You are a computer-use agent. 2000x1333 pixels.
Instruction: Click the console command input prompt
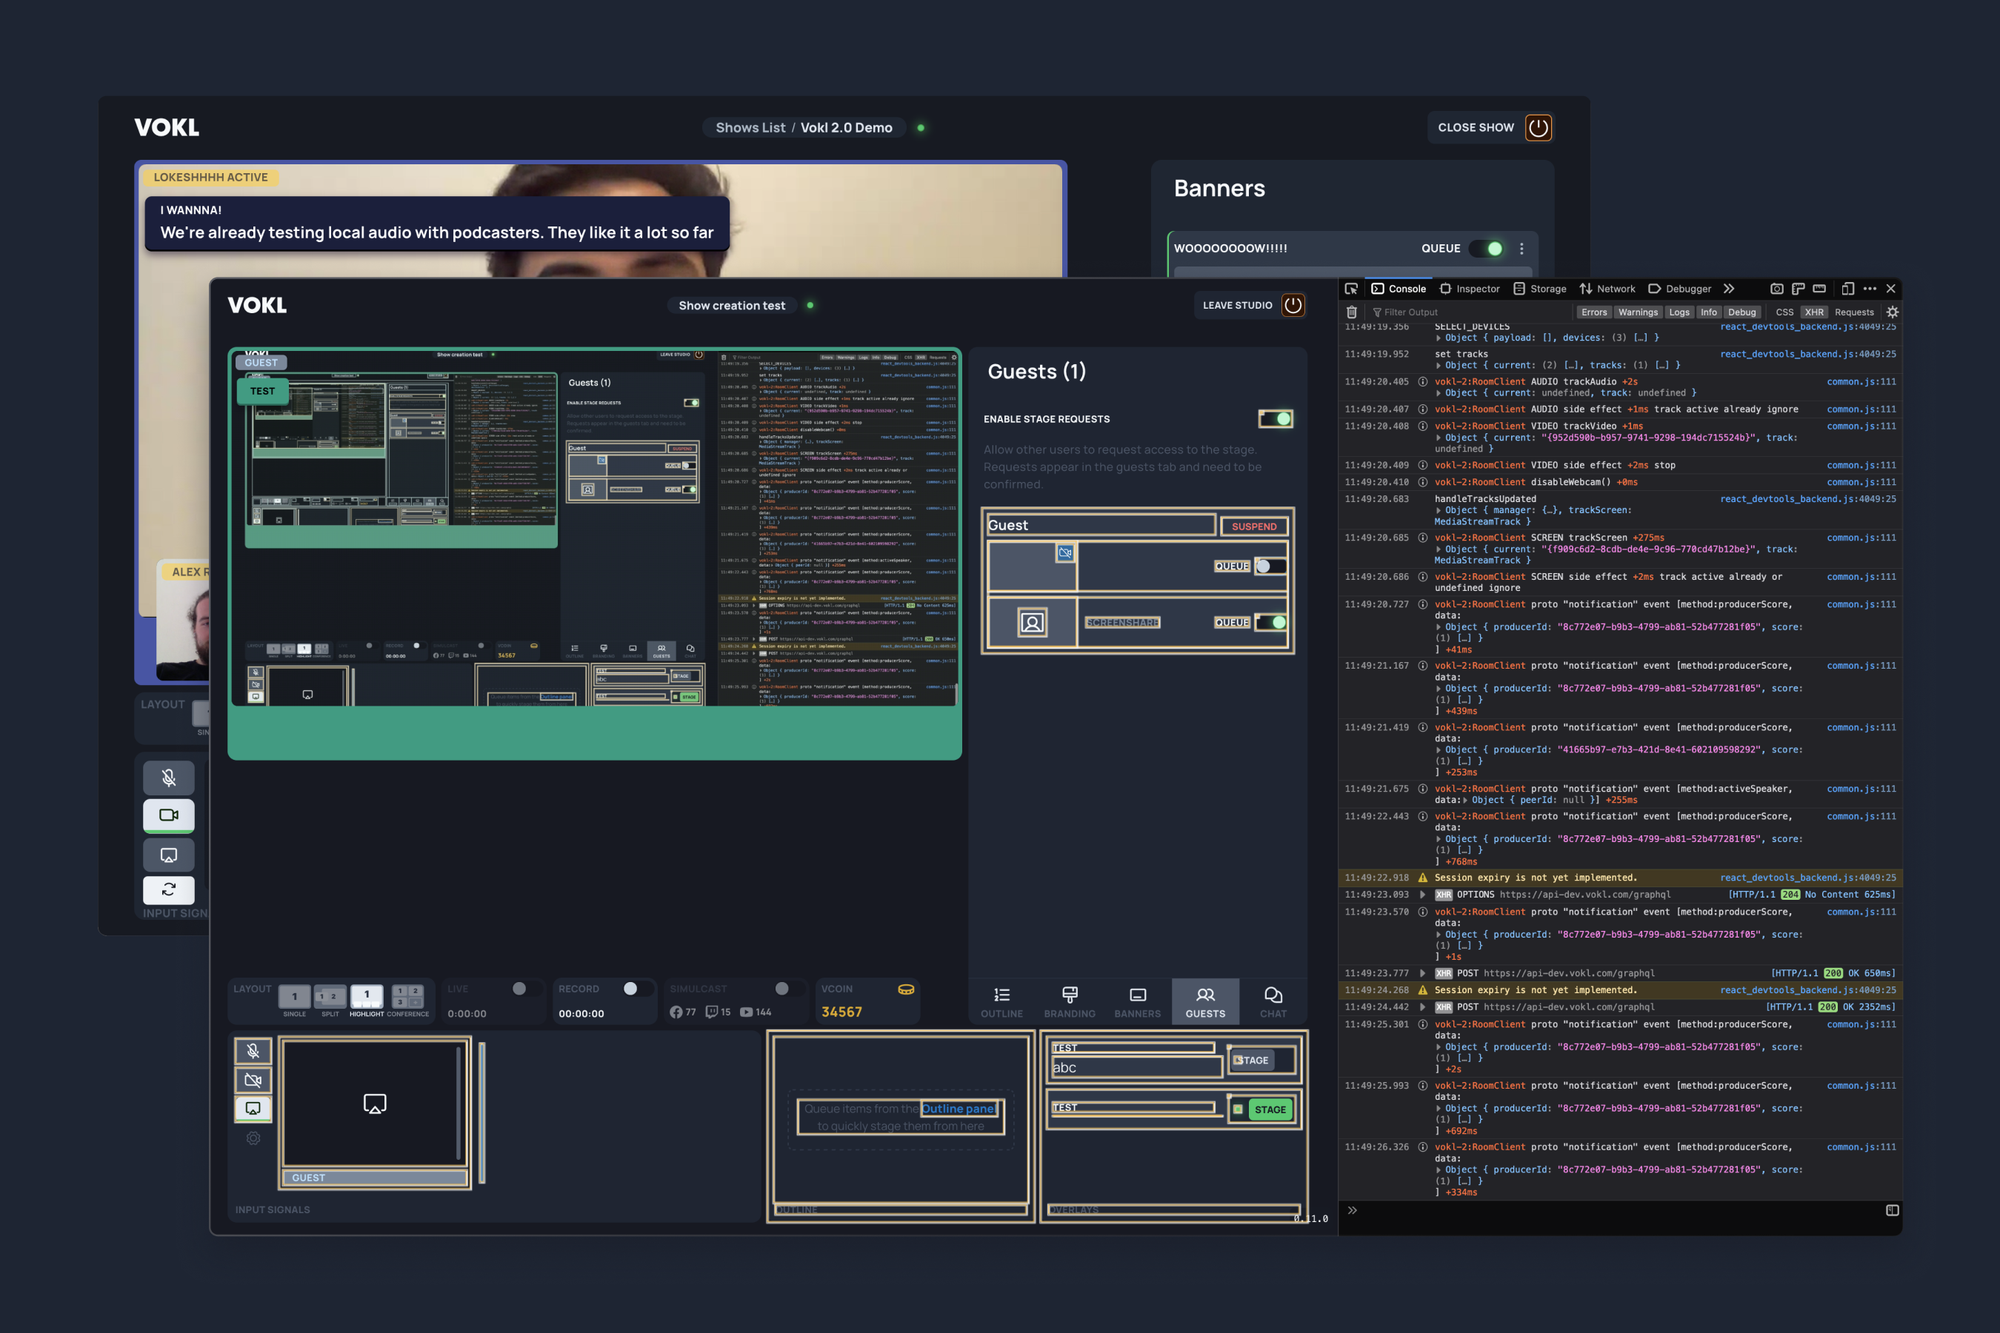click(x=1615, y=1210)
